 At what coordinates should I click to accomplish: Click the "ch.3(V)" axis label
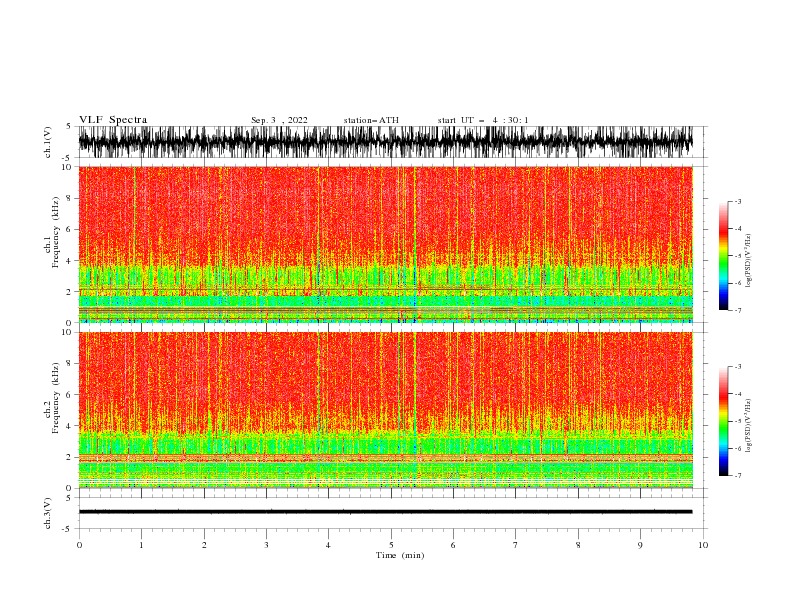tap(48, 514)
